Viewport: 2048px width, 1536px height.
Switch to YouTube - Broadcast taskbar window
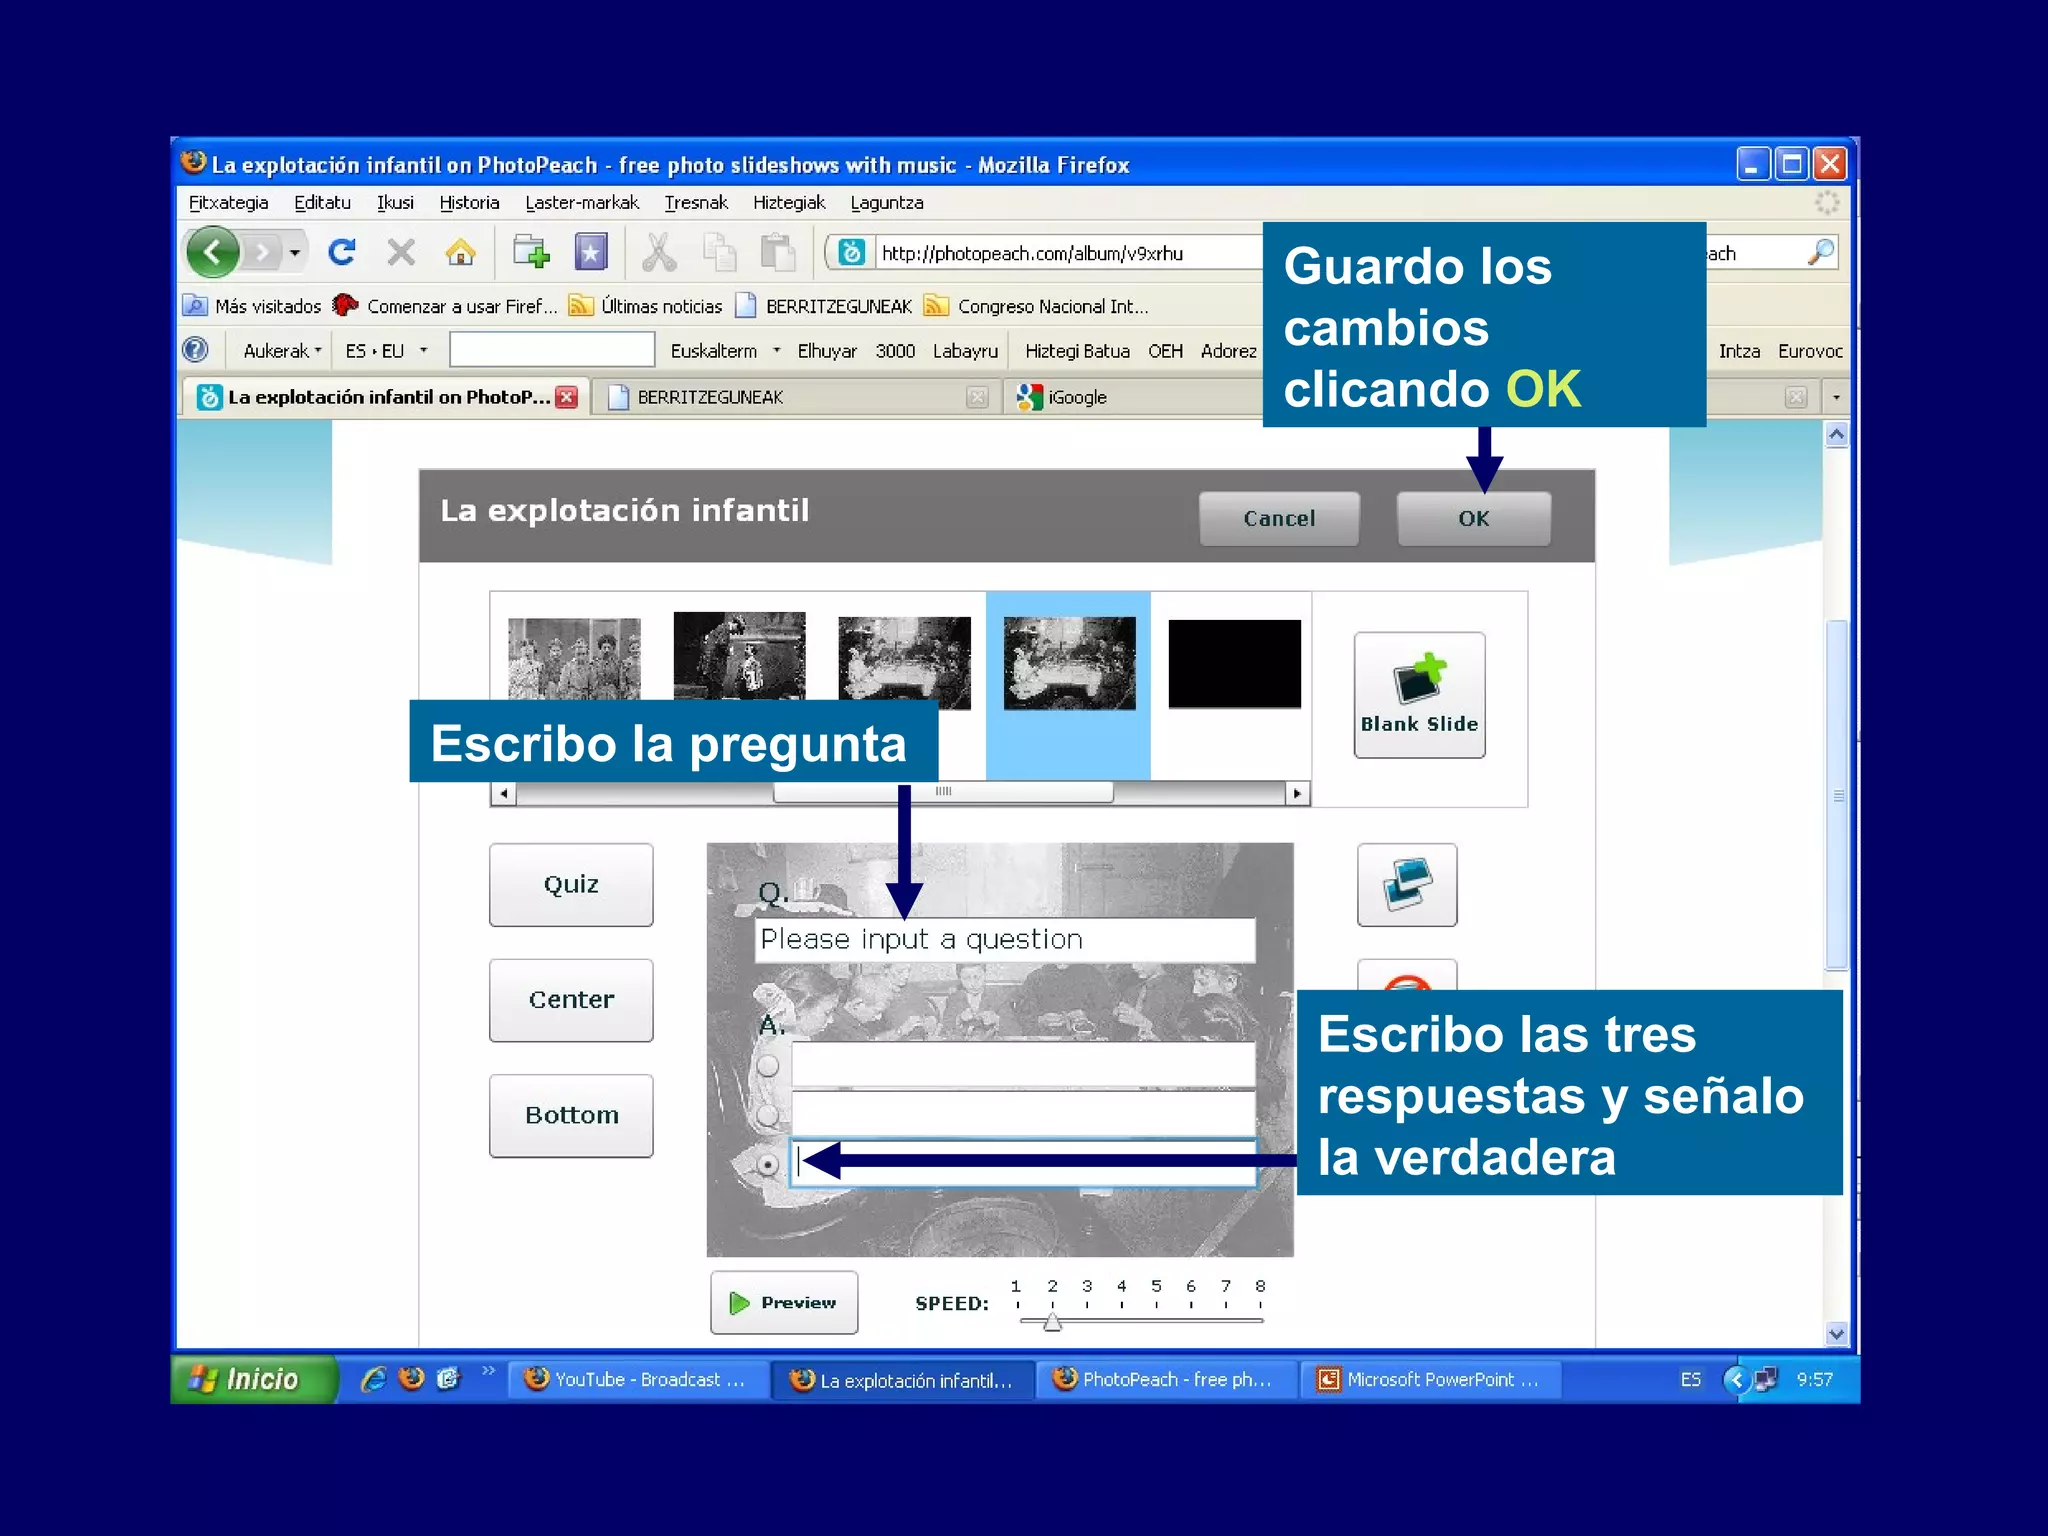point(638,1380)
